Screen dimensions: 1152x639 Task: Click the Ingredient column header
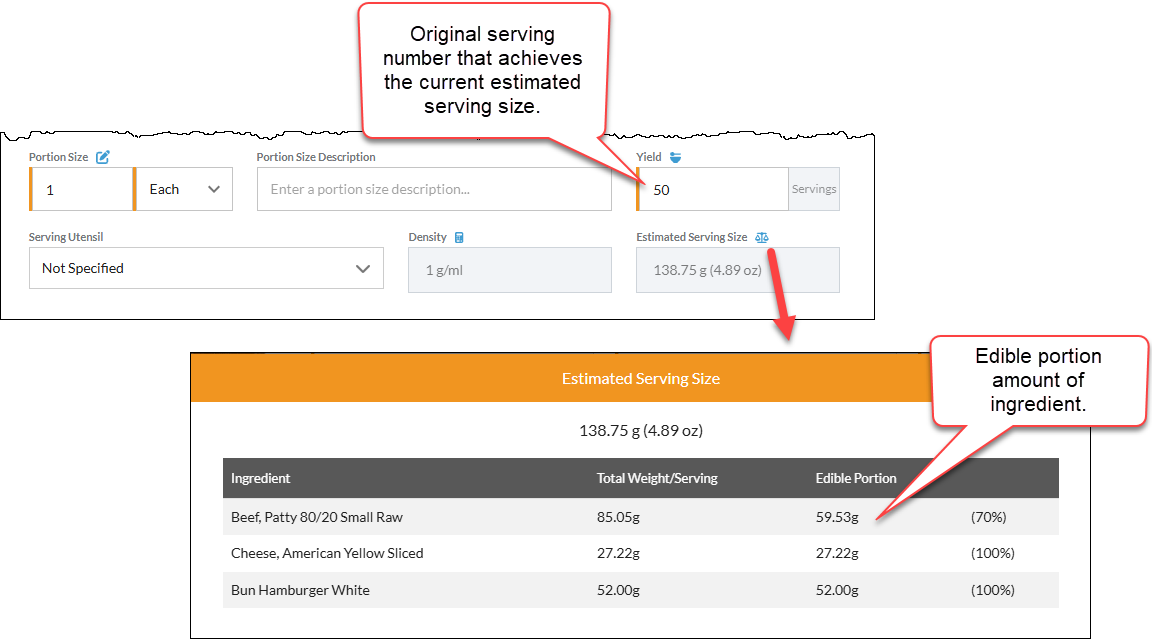click(x=261, y=478)
